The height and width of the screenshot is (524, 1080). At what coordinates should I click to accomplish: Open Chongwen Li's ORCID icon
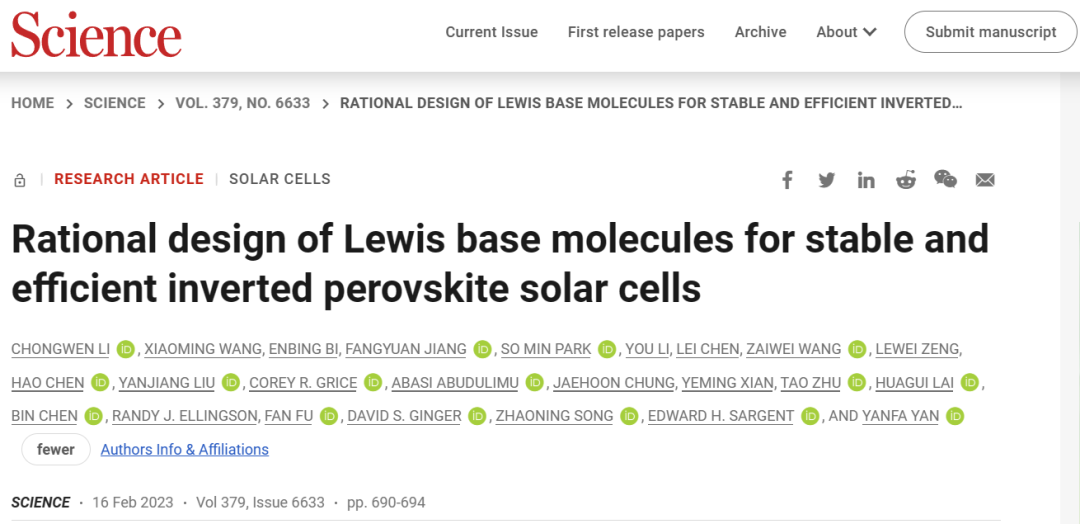point(125,349)
